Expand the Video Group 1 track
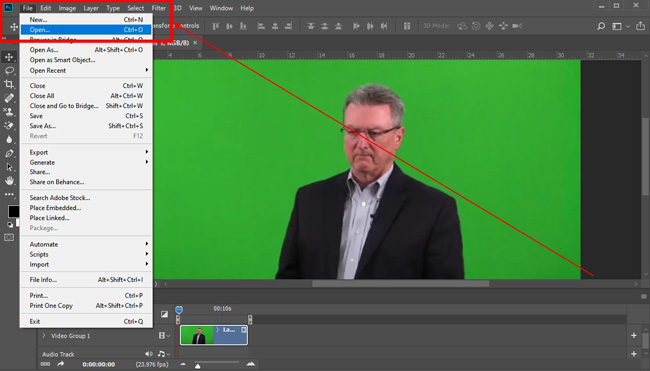This screenshot has height=371, width=650. click(44, 335)
